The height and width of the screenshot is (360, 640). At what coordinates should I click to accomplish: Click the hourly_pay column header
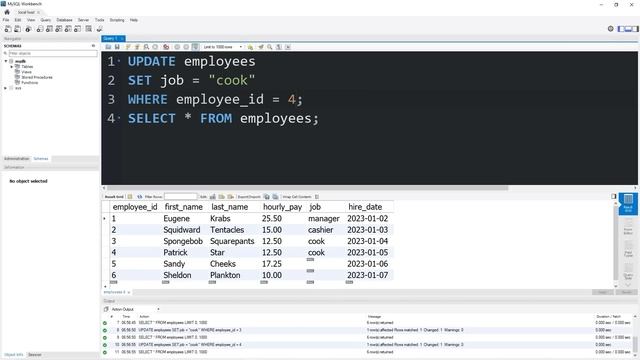[282, 207]
